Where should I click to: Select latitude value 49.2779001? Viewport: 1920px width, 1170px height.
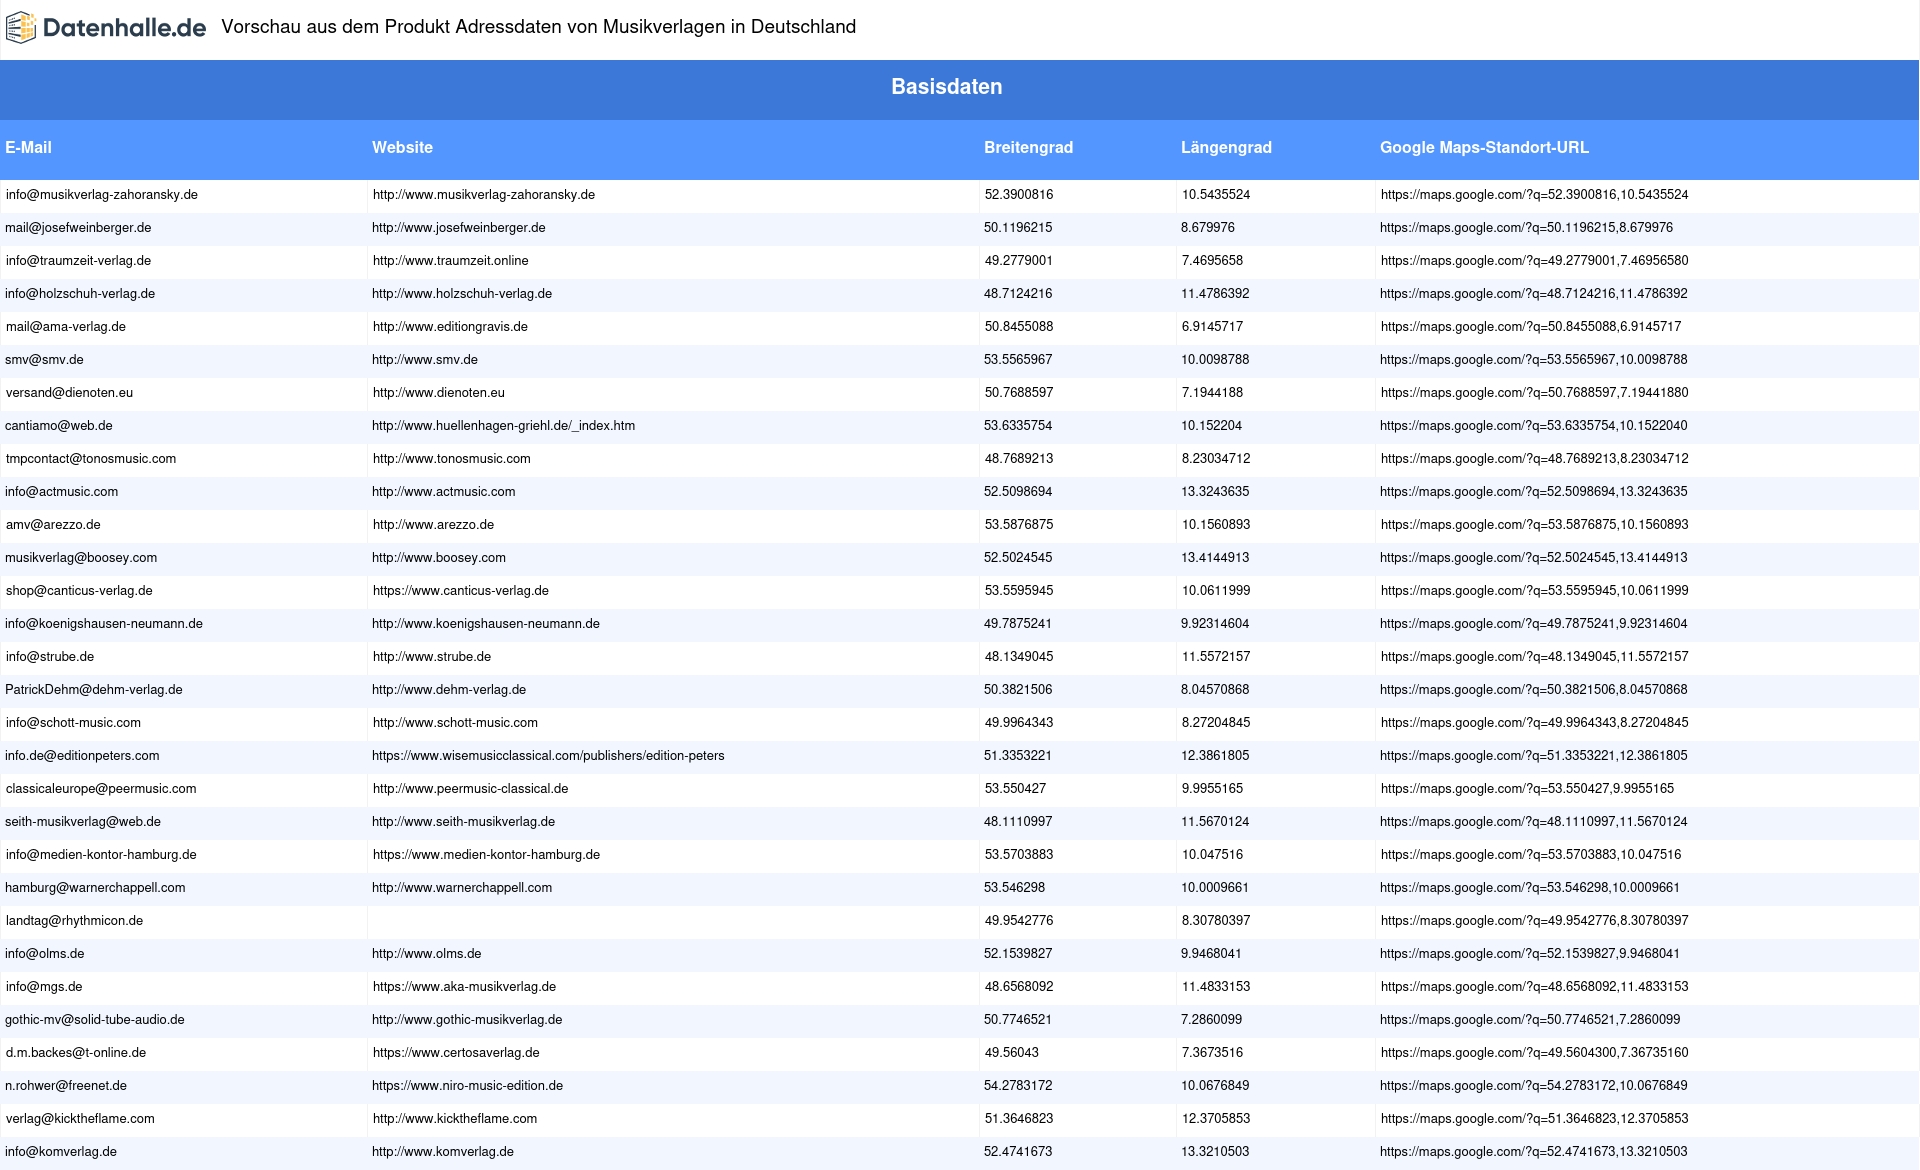(1018, 261)
